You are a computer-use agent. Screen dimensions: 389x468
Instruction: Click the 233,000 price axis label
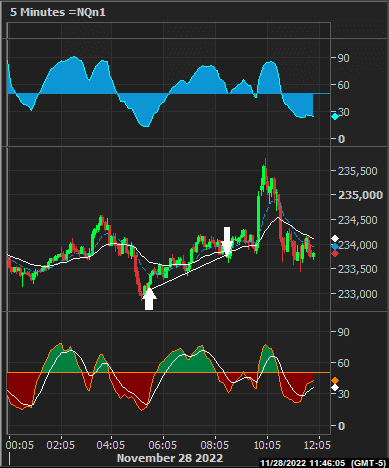pos(358,294)
